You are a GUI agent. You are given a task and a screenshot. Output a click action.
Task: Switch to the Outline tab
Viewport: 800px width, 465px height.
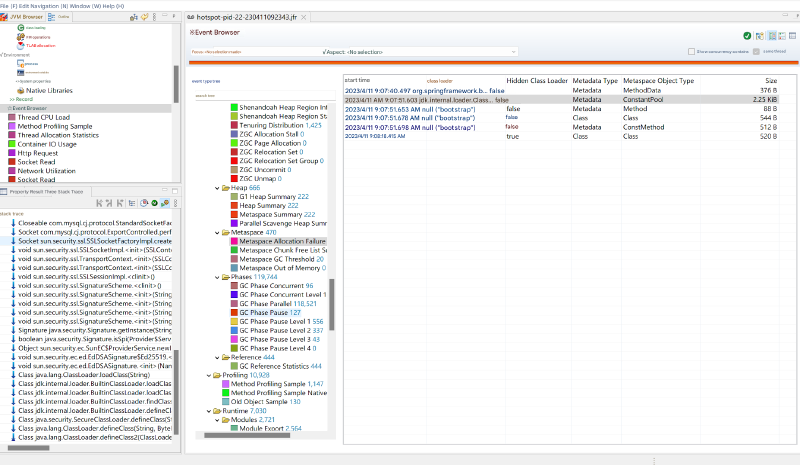tap(61, 17)
